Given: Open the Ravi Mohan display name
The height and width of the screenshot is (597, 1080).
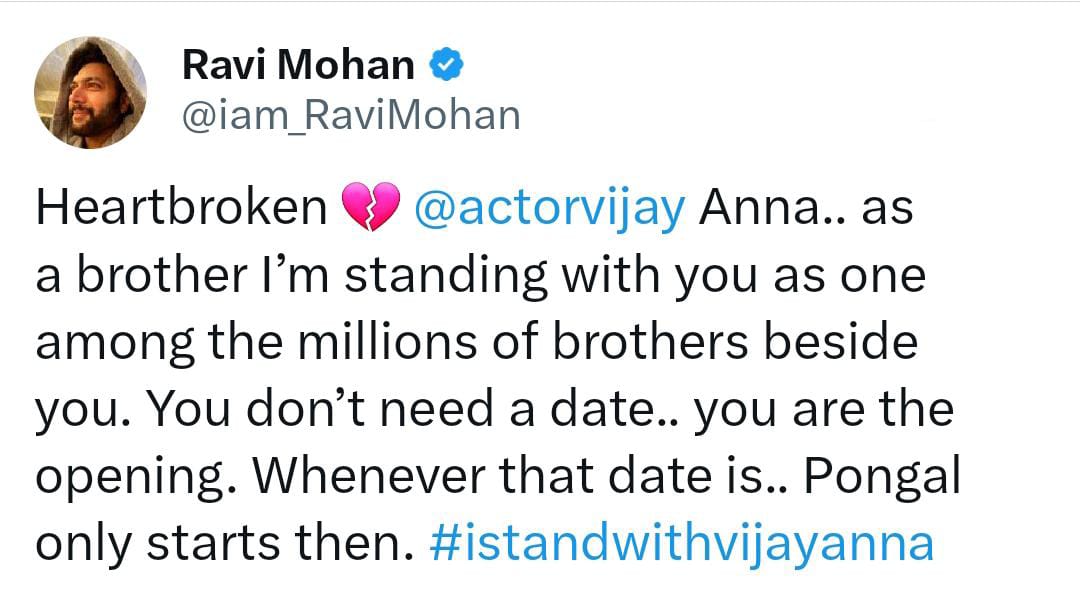Looking at the screenshot, I should coord(298,66).
